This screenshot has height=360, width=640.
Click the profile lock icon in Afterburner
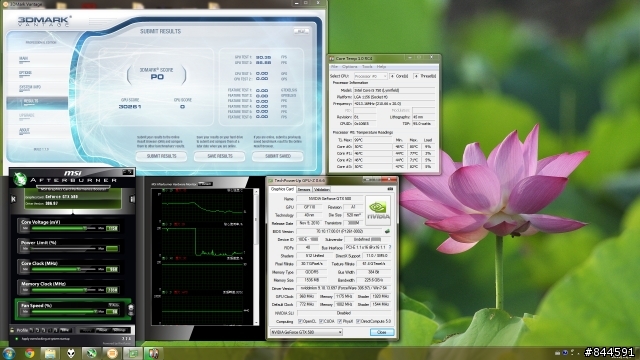pyautogui.click(x=12, y=330)
